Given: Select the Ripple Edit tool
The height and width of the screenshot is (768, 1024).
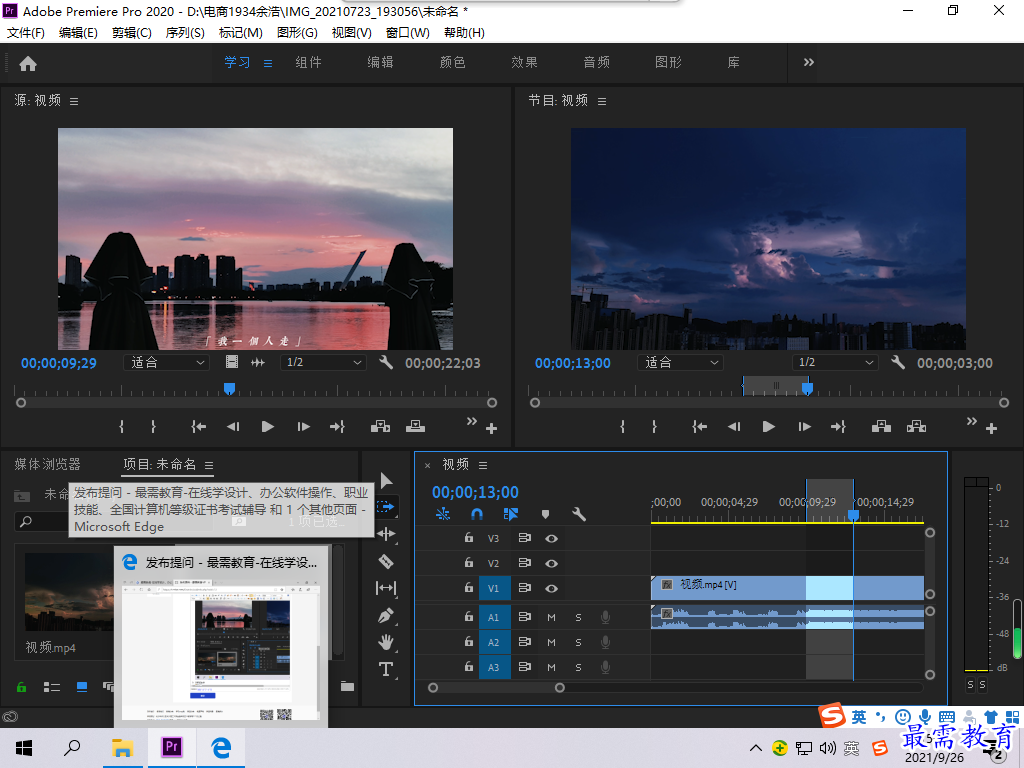Looking at the screenshot, I should click(x=386, y=534).
